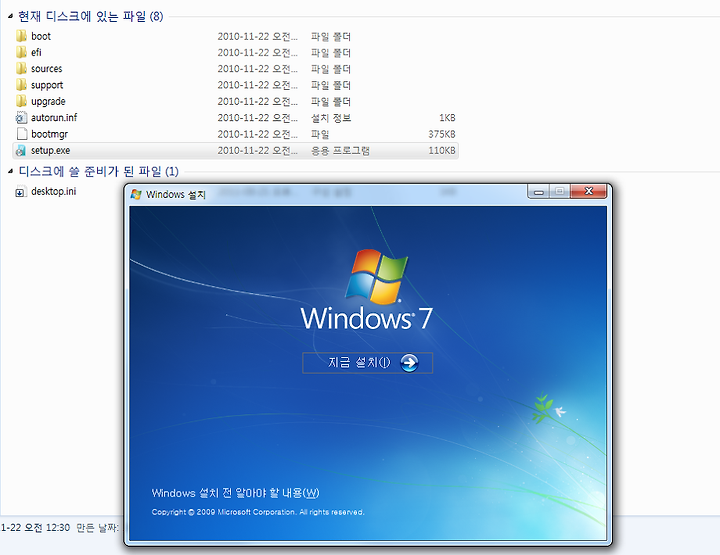This screenshot has height=555, width=720.
Task: Select the upgrade folder name
Action: point(48,101)
